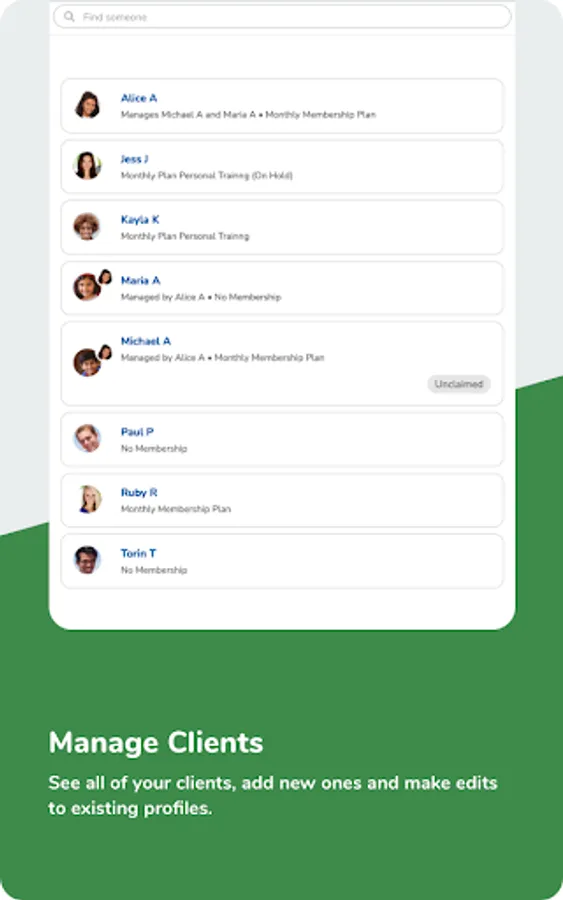This screenshot has width=563, height=900.
Task: Click Maria A's main avatar
Action: [x=87, y=287]
